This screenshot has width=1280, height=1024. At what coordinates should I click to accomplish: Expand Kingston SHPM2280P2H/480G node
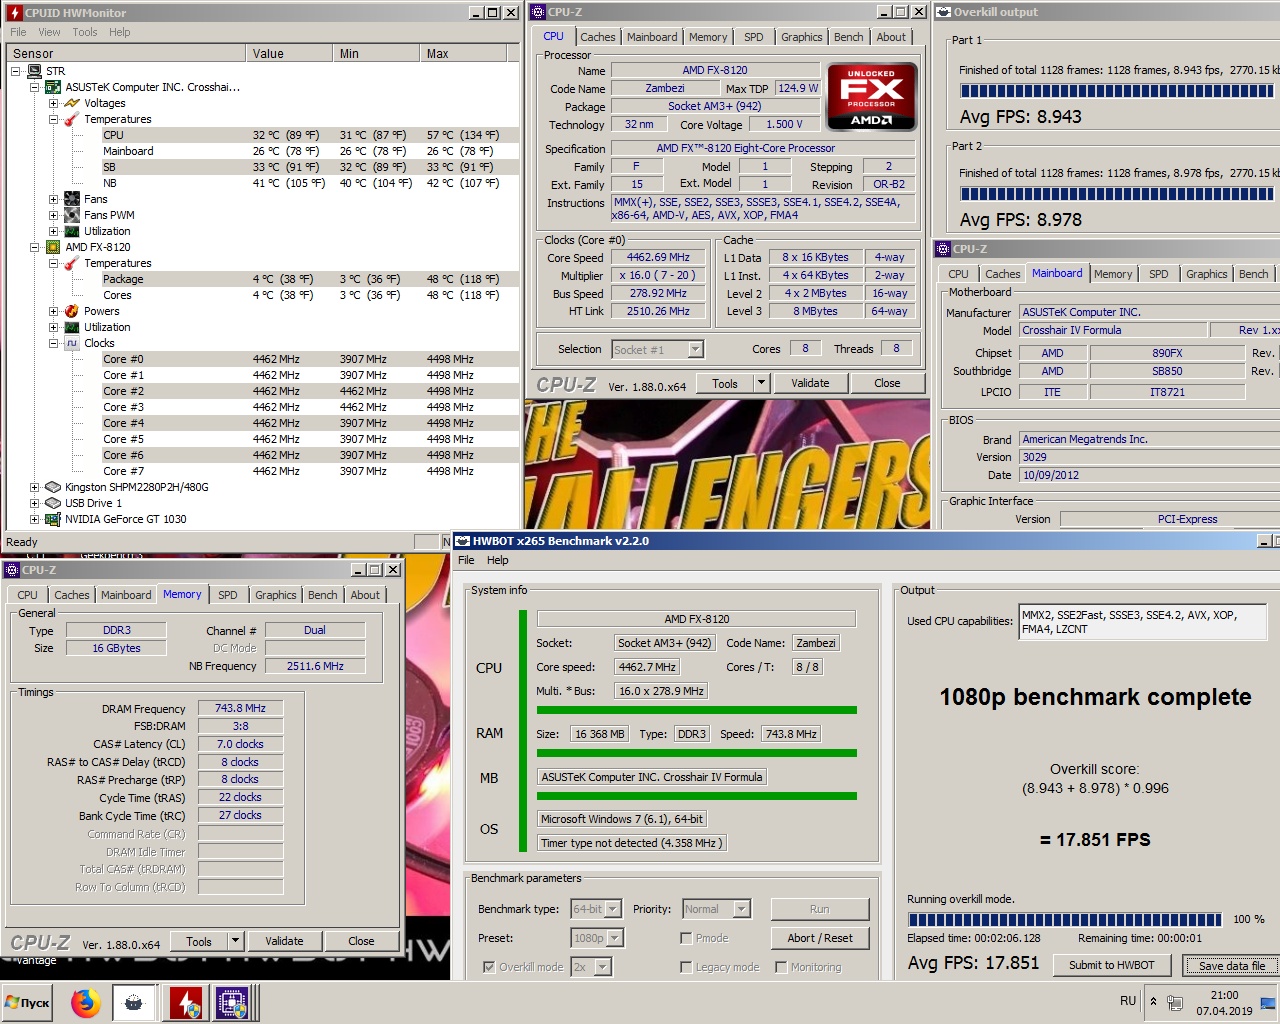coord(35,487)
